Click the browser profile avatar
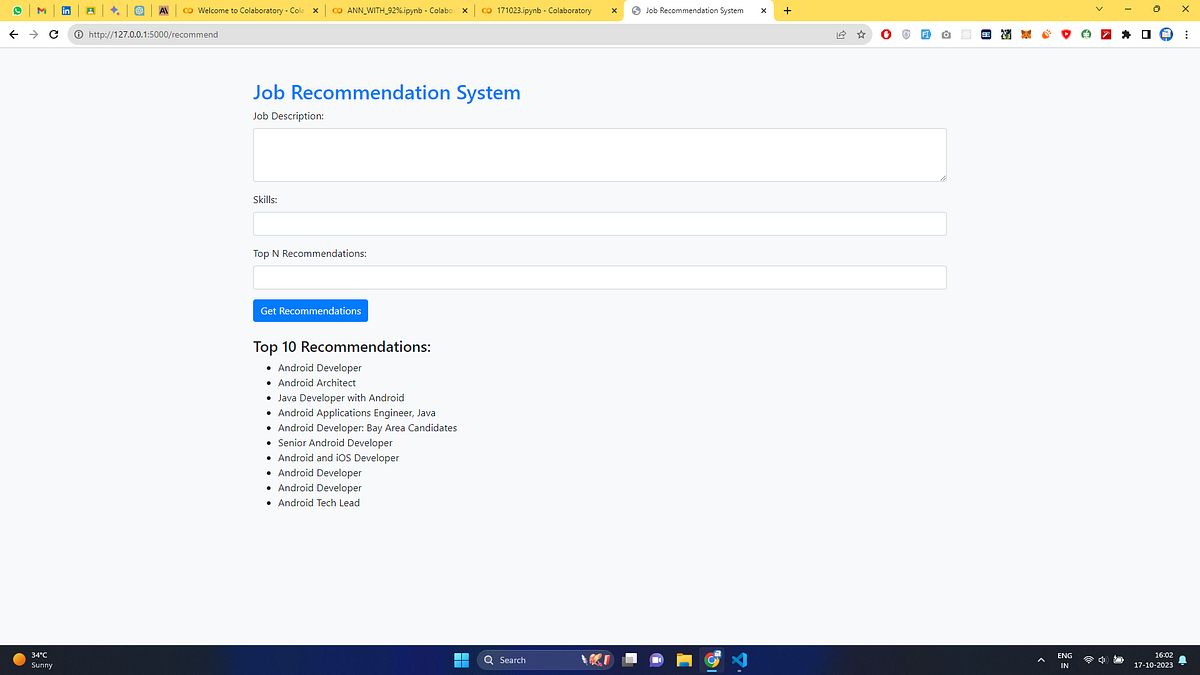This screenshot has height=675, width=1200. (1166, 34)
